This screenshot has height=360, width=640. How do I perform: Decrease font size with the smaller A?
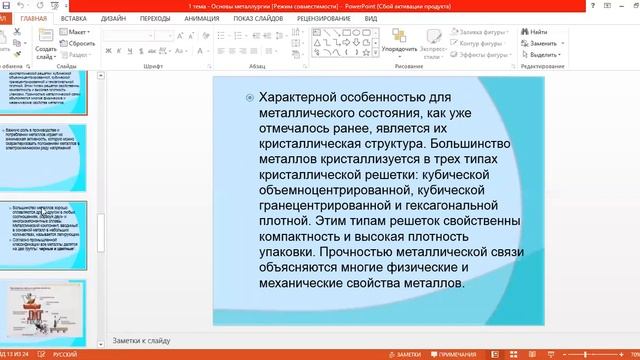point(191,36)
